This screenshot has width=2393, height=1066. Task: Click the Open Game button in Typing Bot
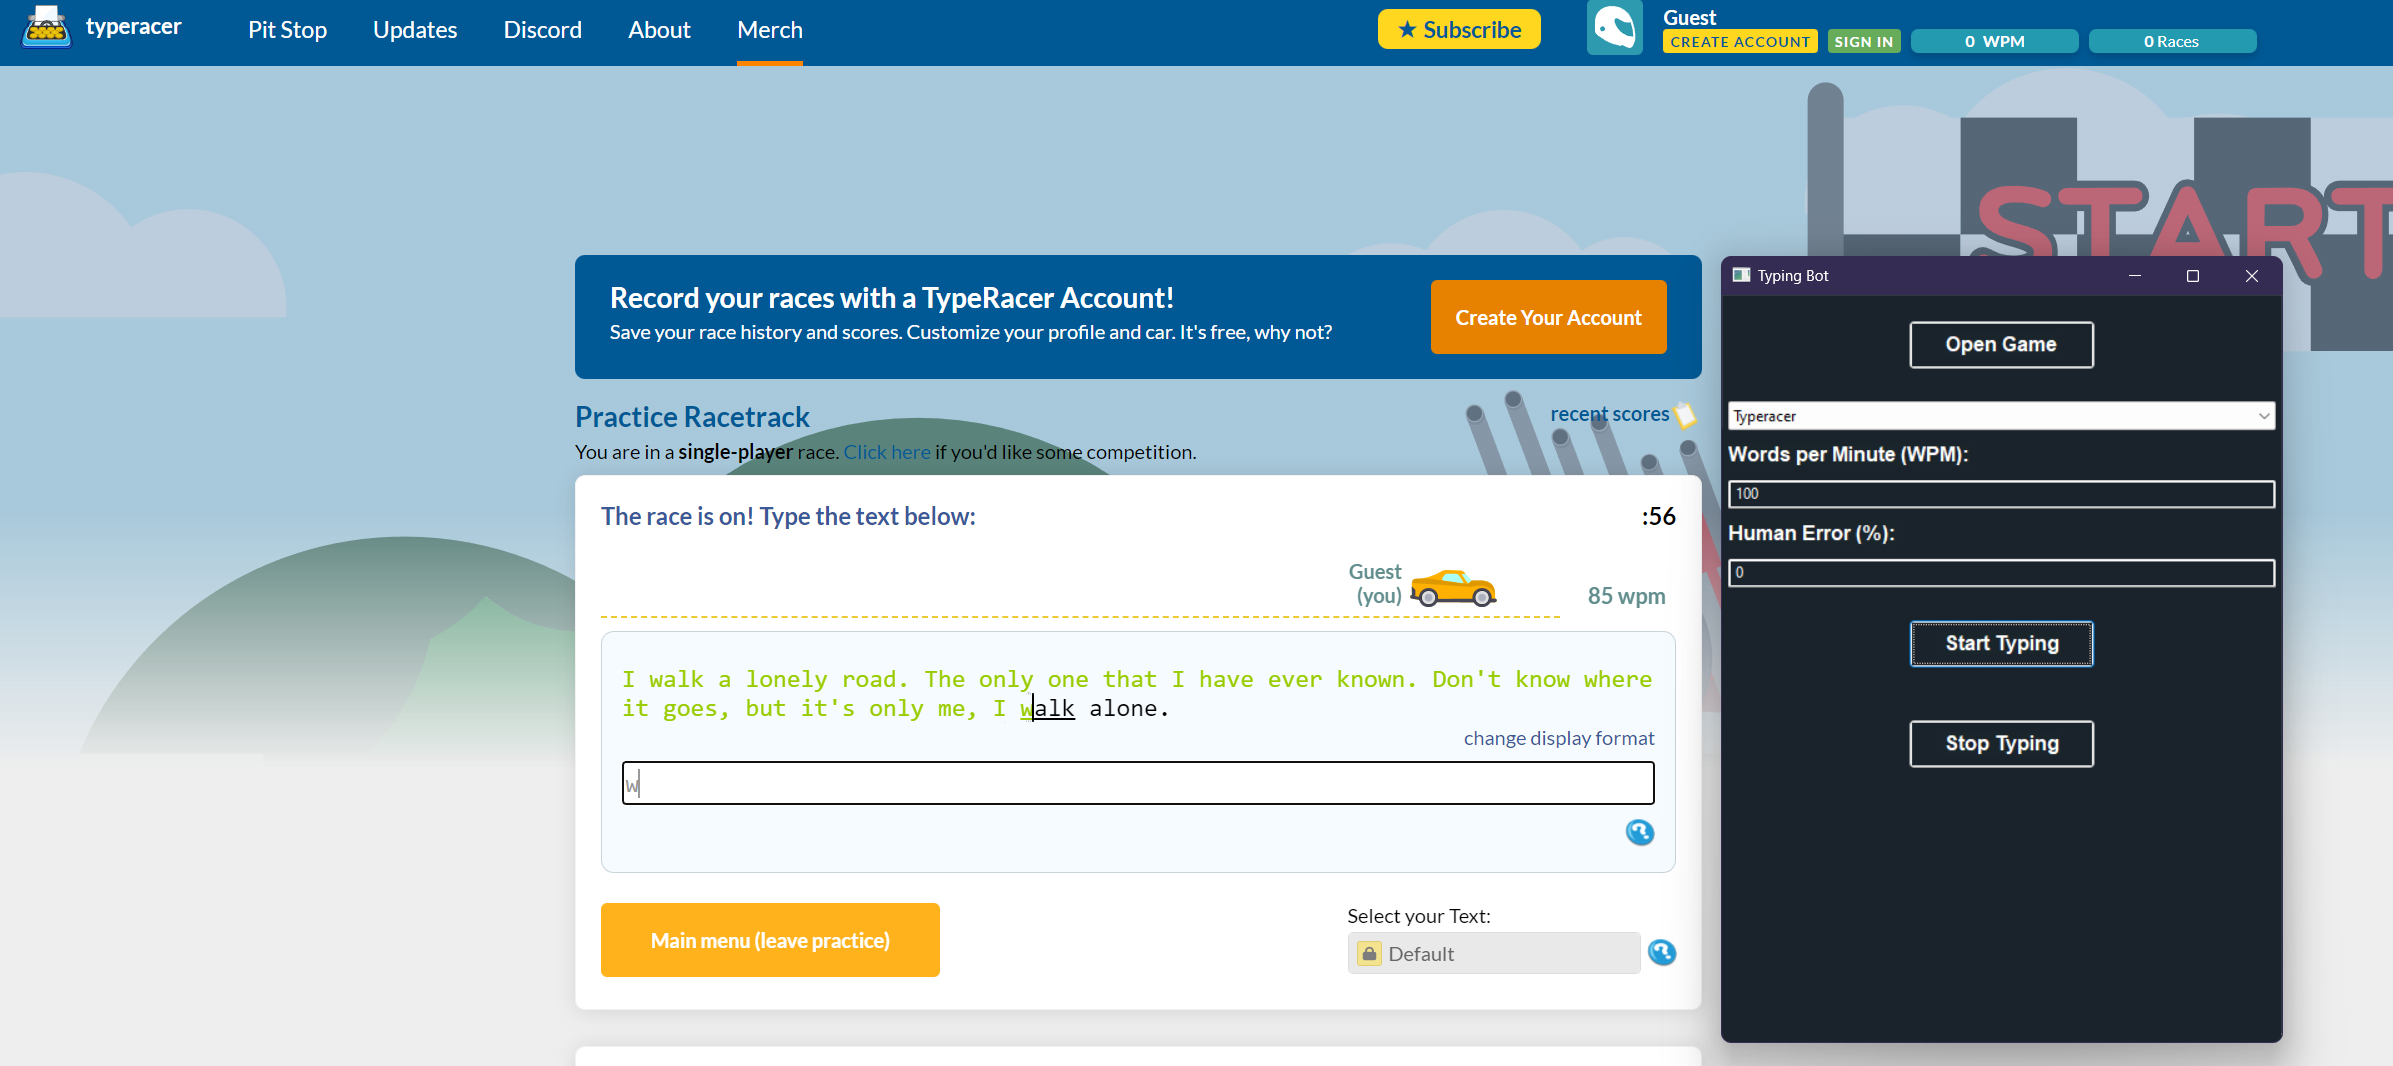(2001, 345)
